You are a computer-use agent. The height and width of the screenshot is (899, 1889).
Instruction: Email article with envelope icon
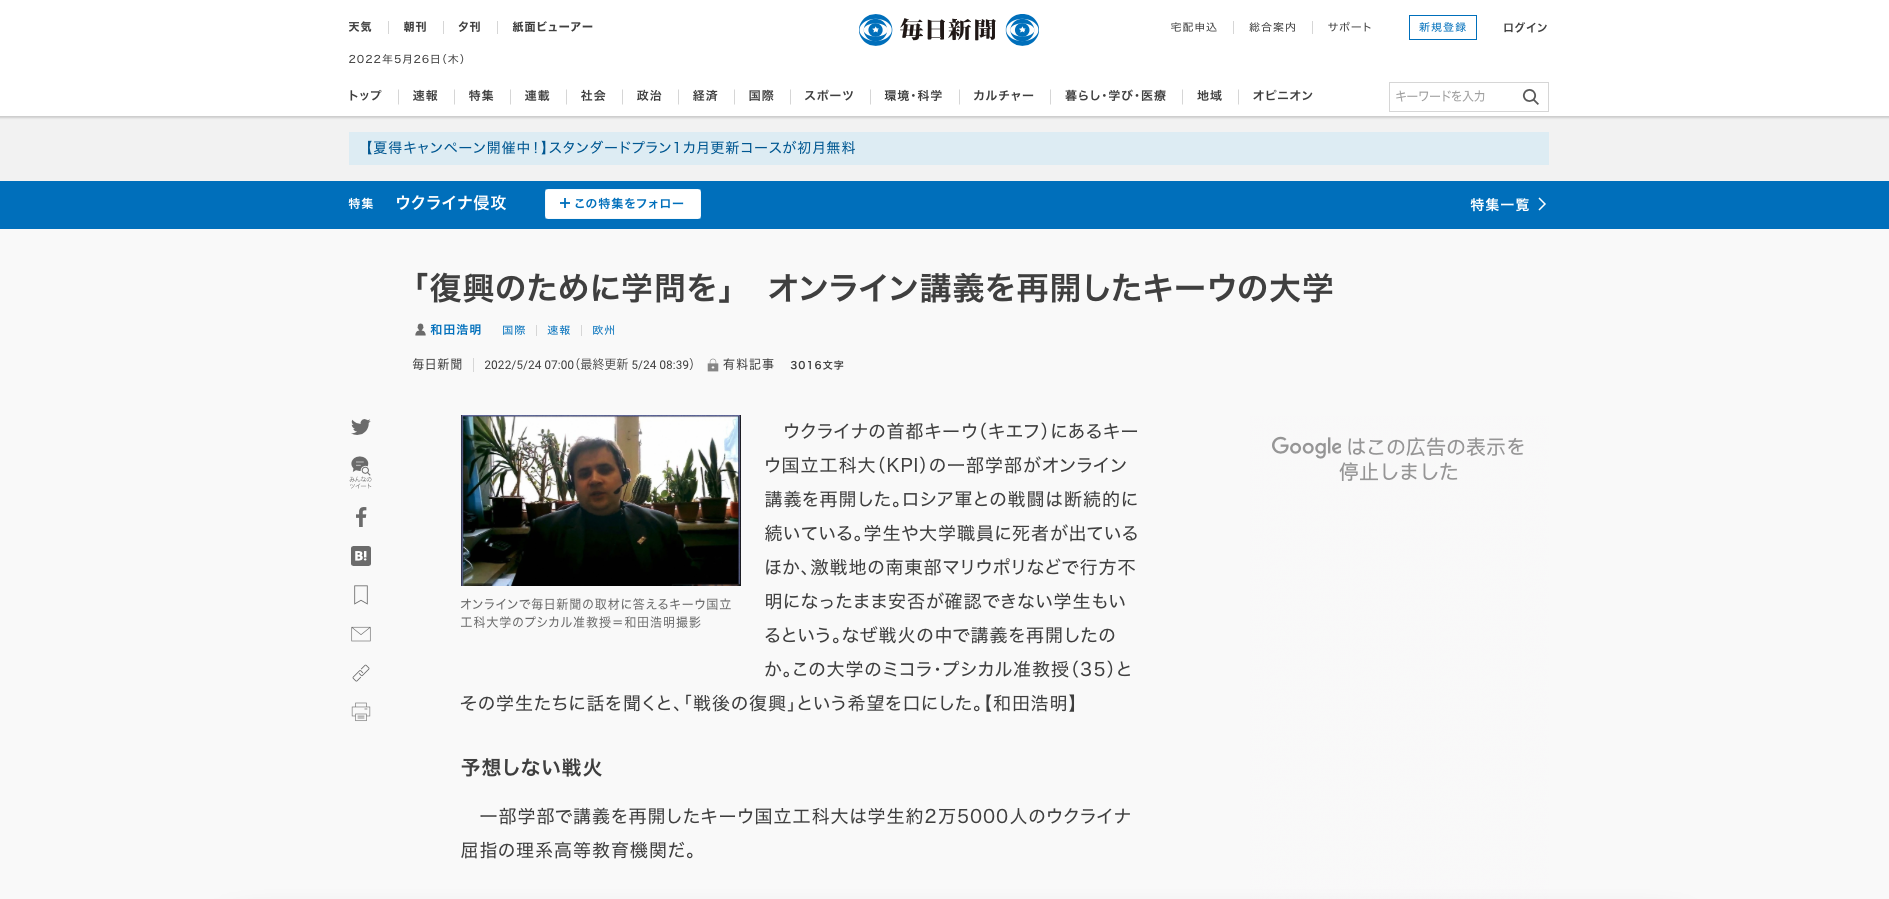(x=361, y=634)
